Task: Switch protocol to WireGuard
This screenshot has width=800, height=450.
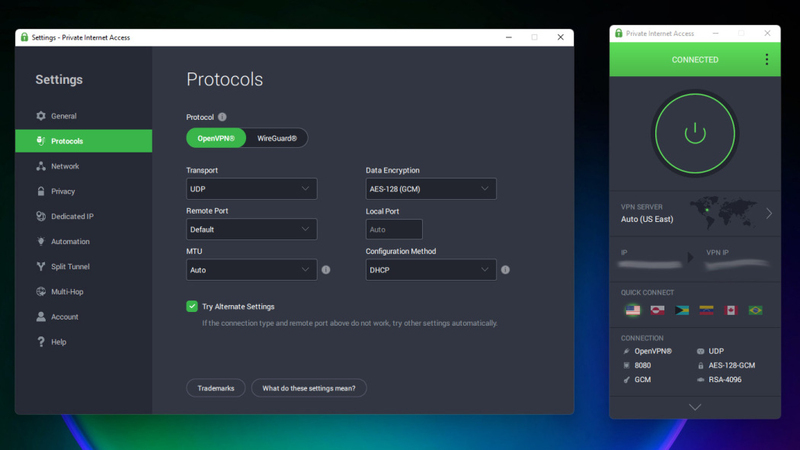Action: [277, 138]
